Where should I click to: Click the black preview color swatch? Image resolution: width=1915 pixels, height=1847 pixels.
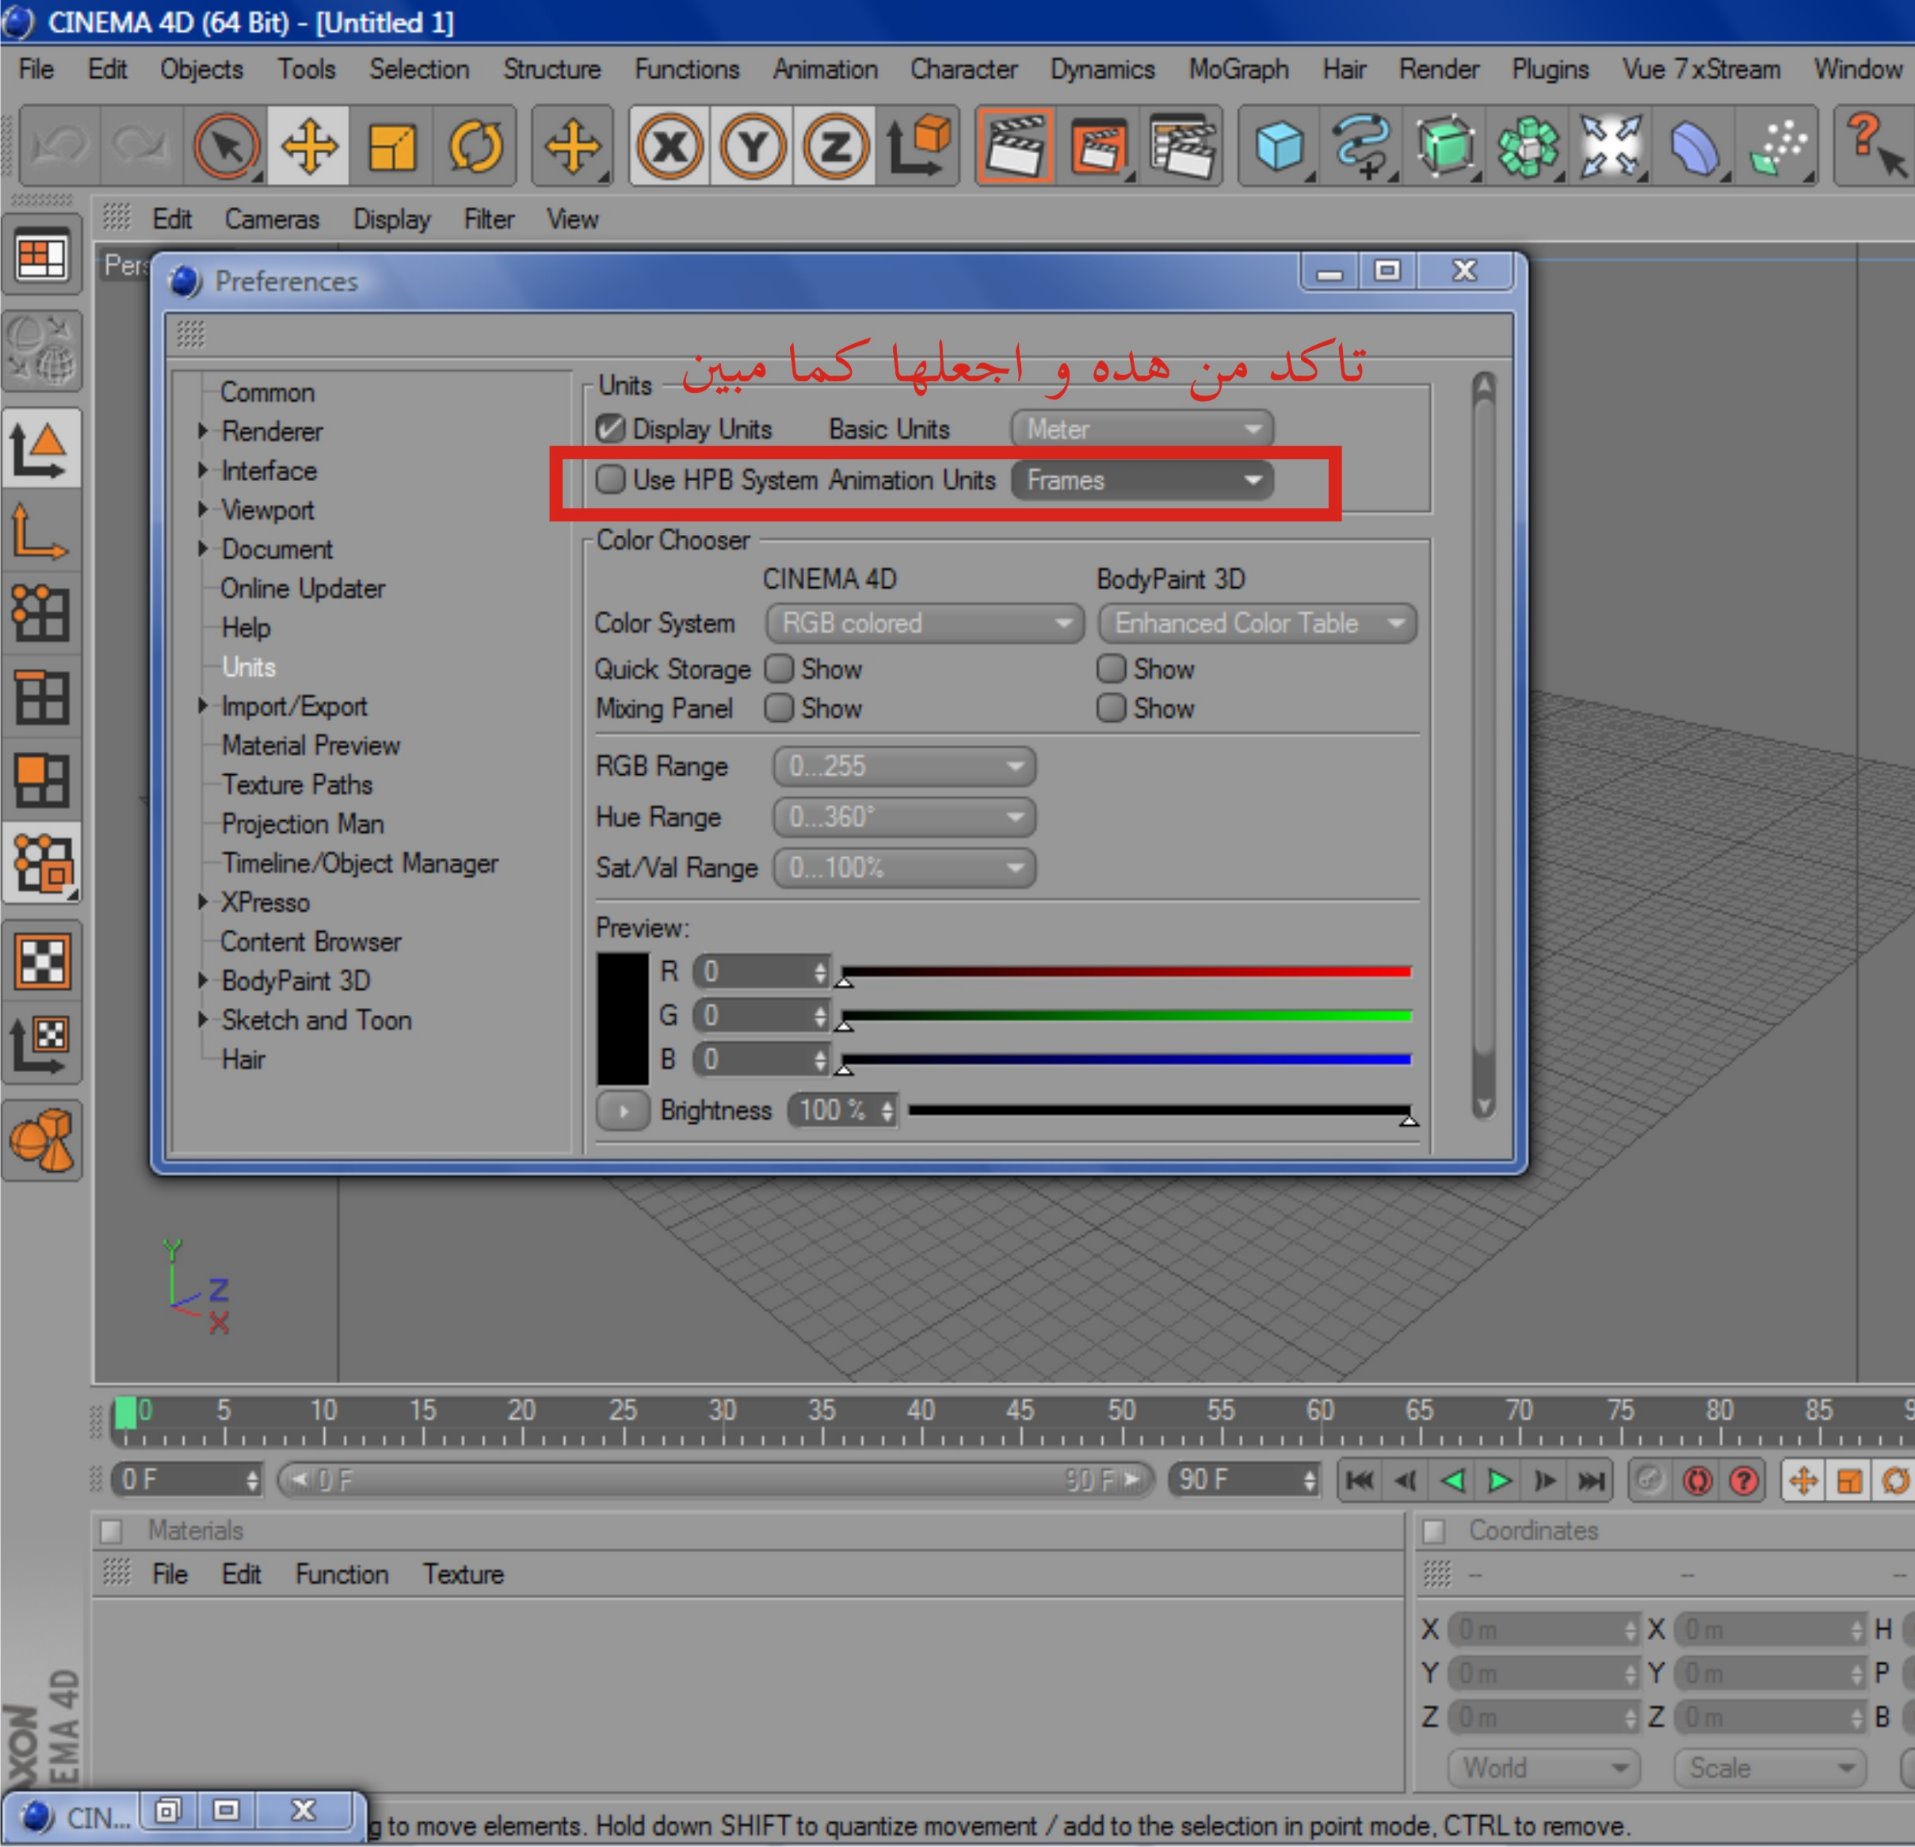(x=622, y=1018)
